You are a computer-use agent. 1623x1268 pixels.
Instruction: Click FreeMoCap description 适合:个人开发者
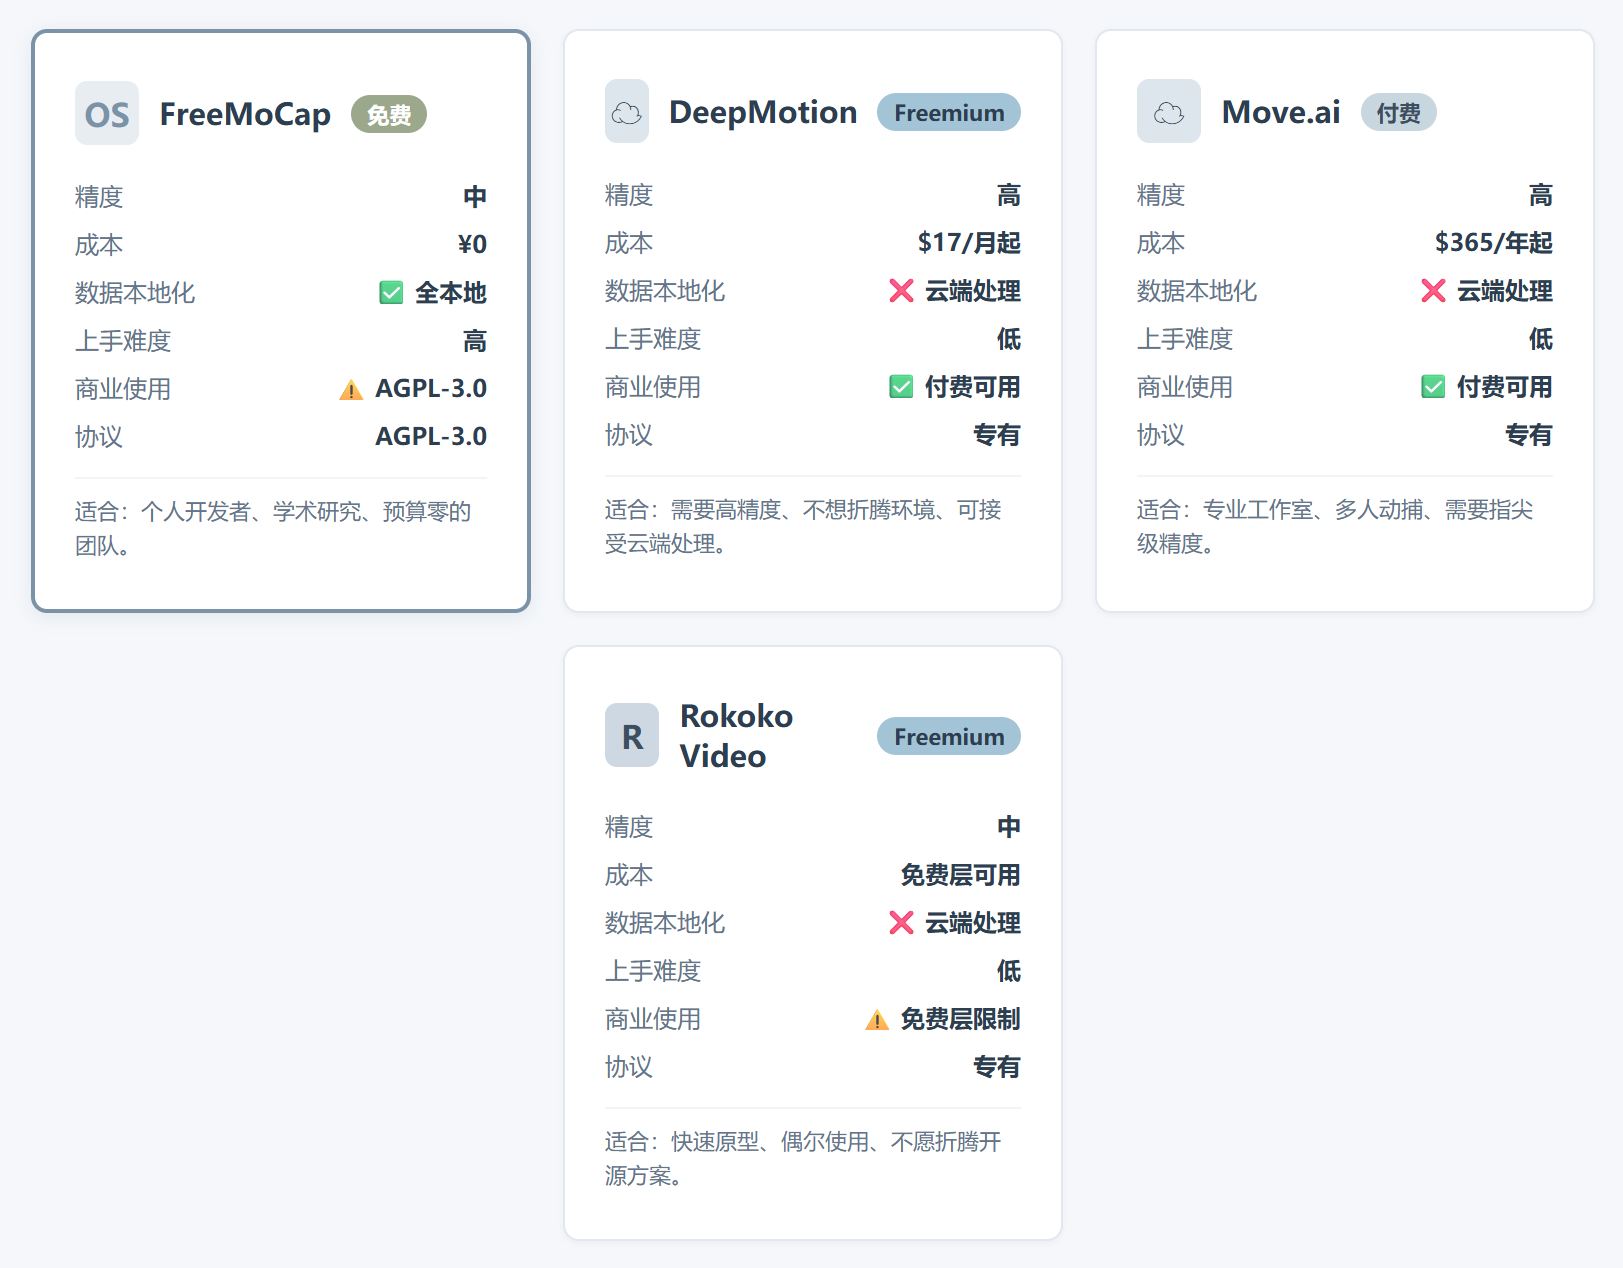[273, 529]
